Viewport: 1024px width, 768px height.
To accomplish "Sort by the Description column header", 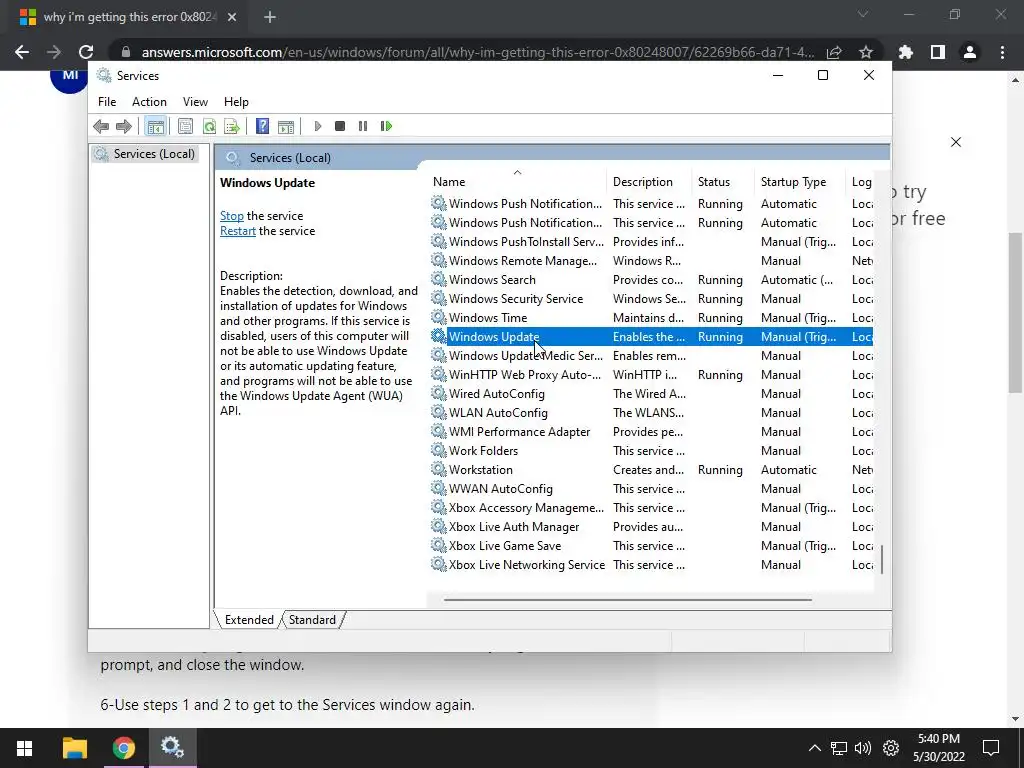I will pyautogui.click(x=648, y=182).
